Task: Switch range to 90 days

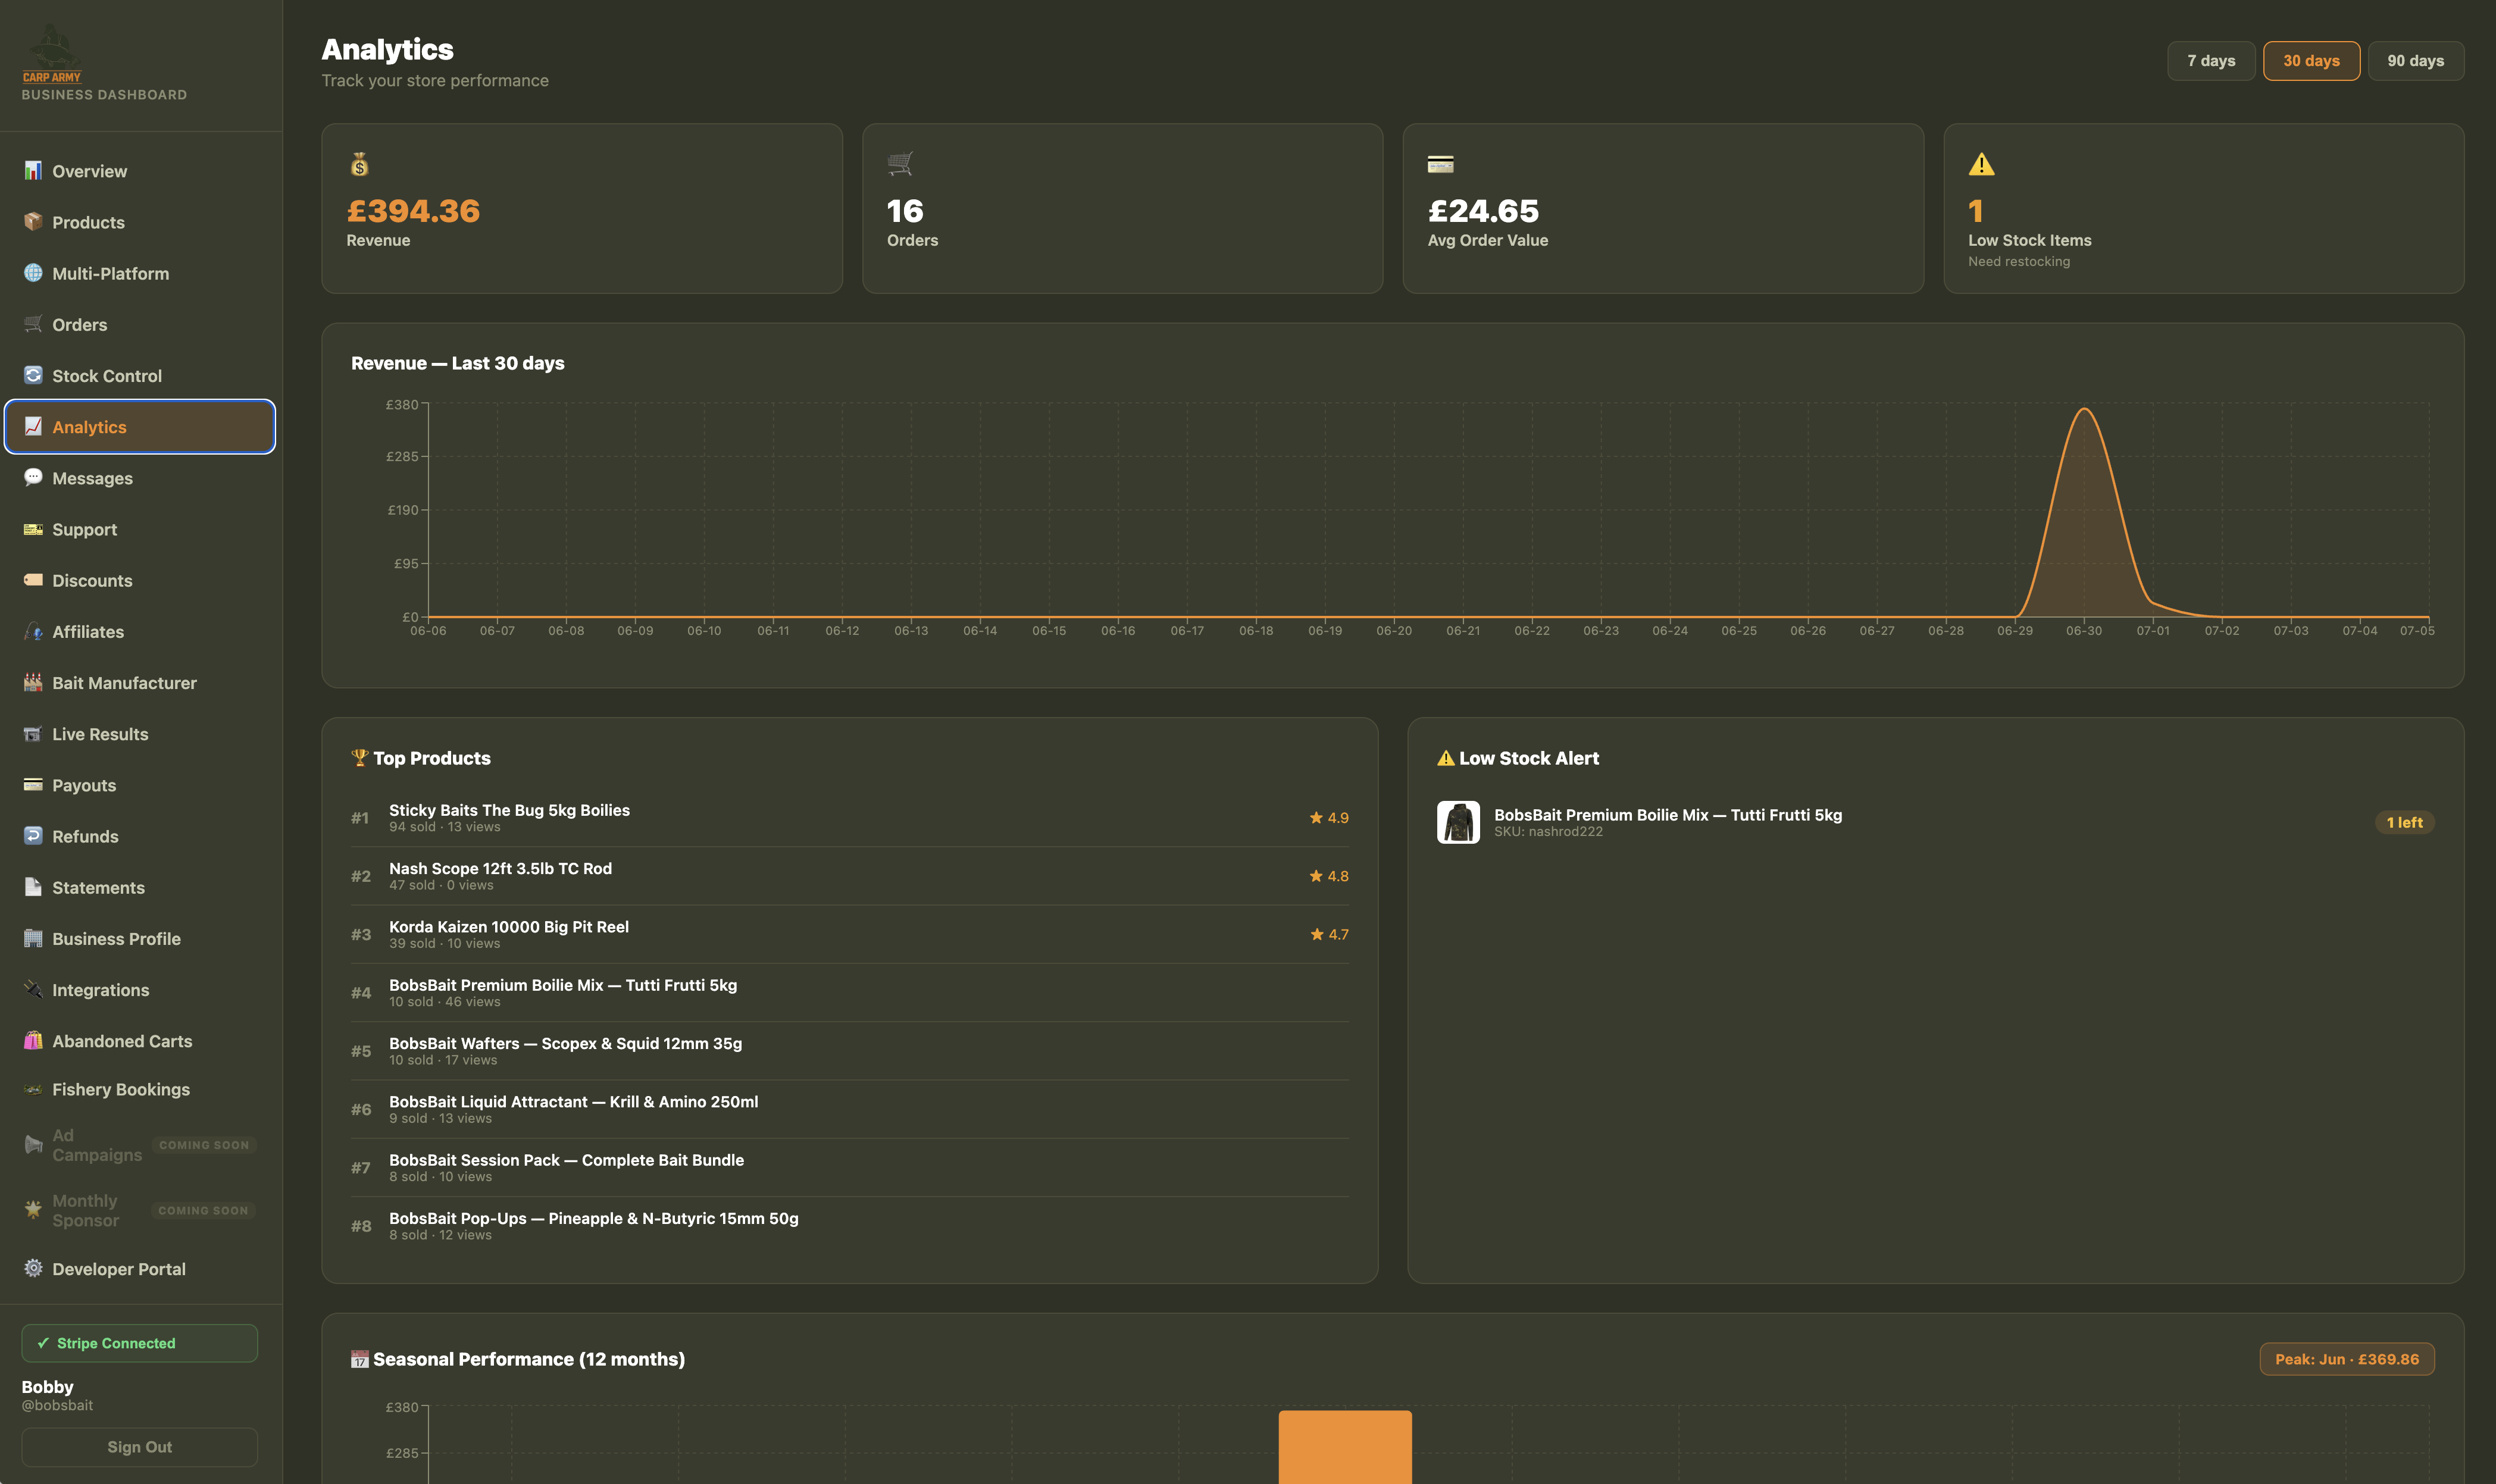Action: click(x=2415, y=61)
